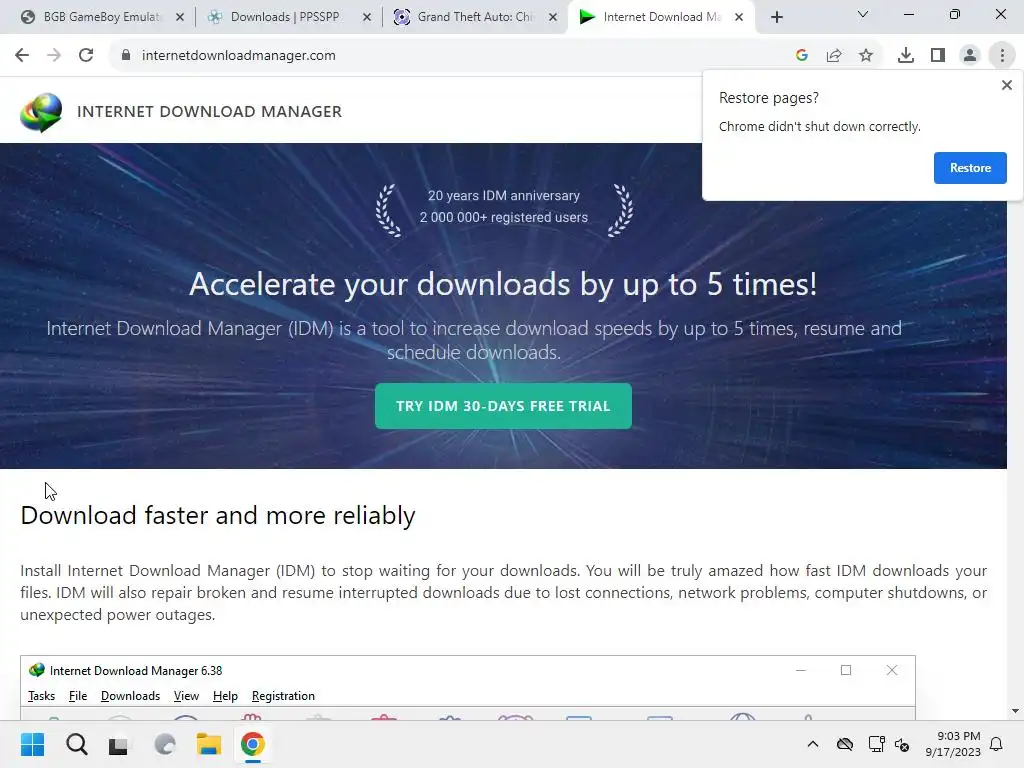The image size is (1024, 768).
Task: Click the IDM globe logo
Action: click(41, 112)
